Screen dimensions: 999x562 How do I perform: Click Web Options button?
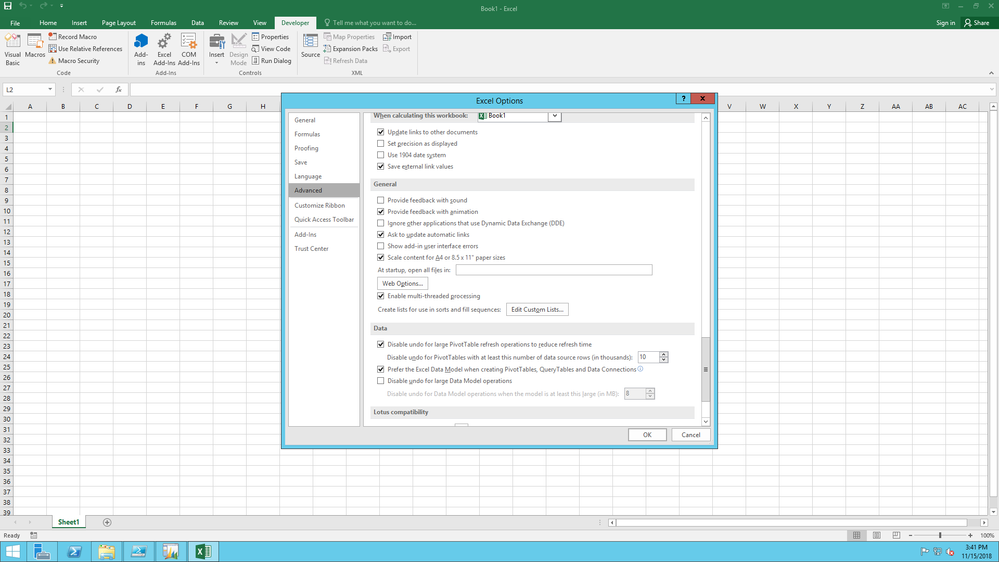point(402,284)
